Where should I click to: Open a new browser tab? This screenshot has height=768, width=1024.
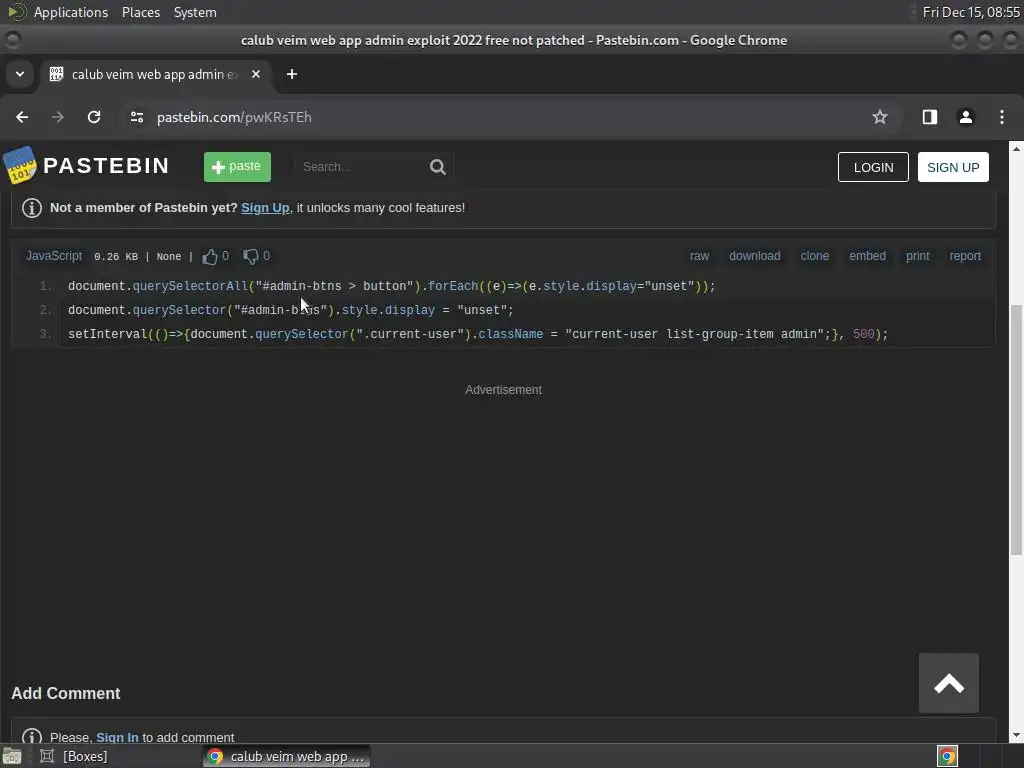(292, 74)
